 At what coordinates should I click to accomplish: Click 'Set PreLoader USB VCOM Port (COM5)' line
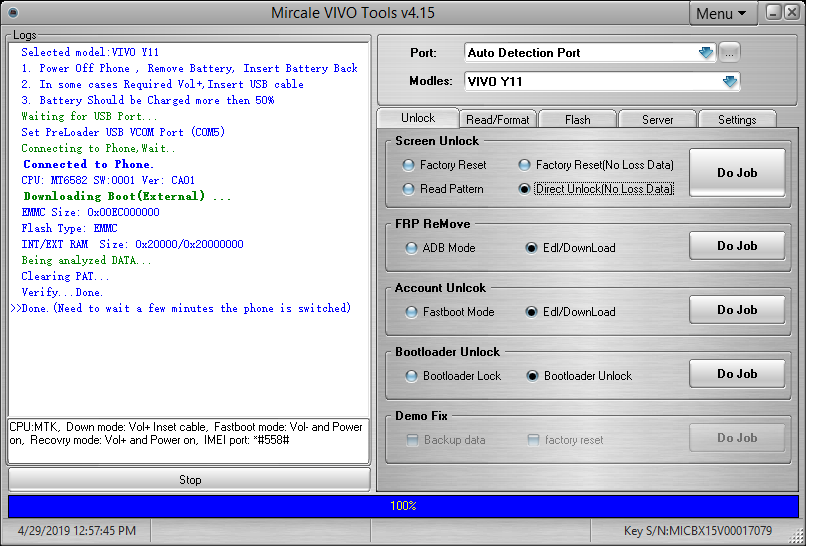(123, 132)
